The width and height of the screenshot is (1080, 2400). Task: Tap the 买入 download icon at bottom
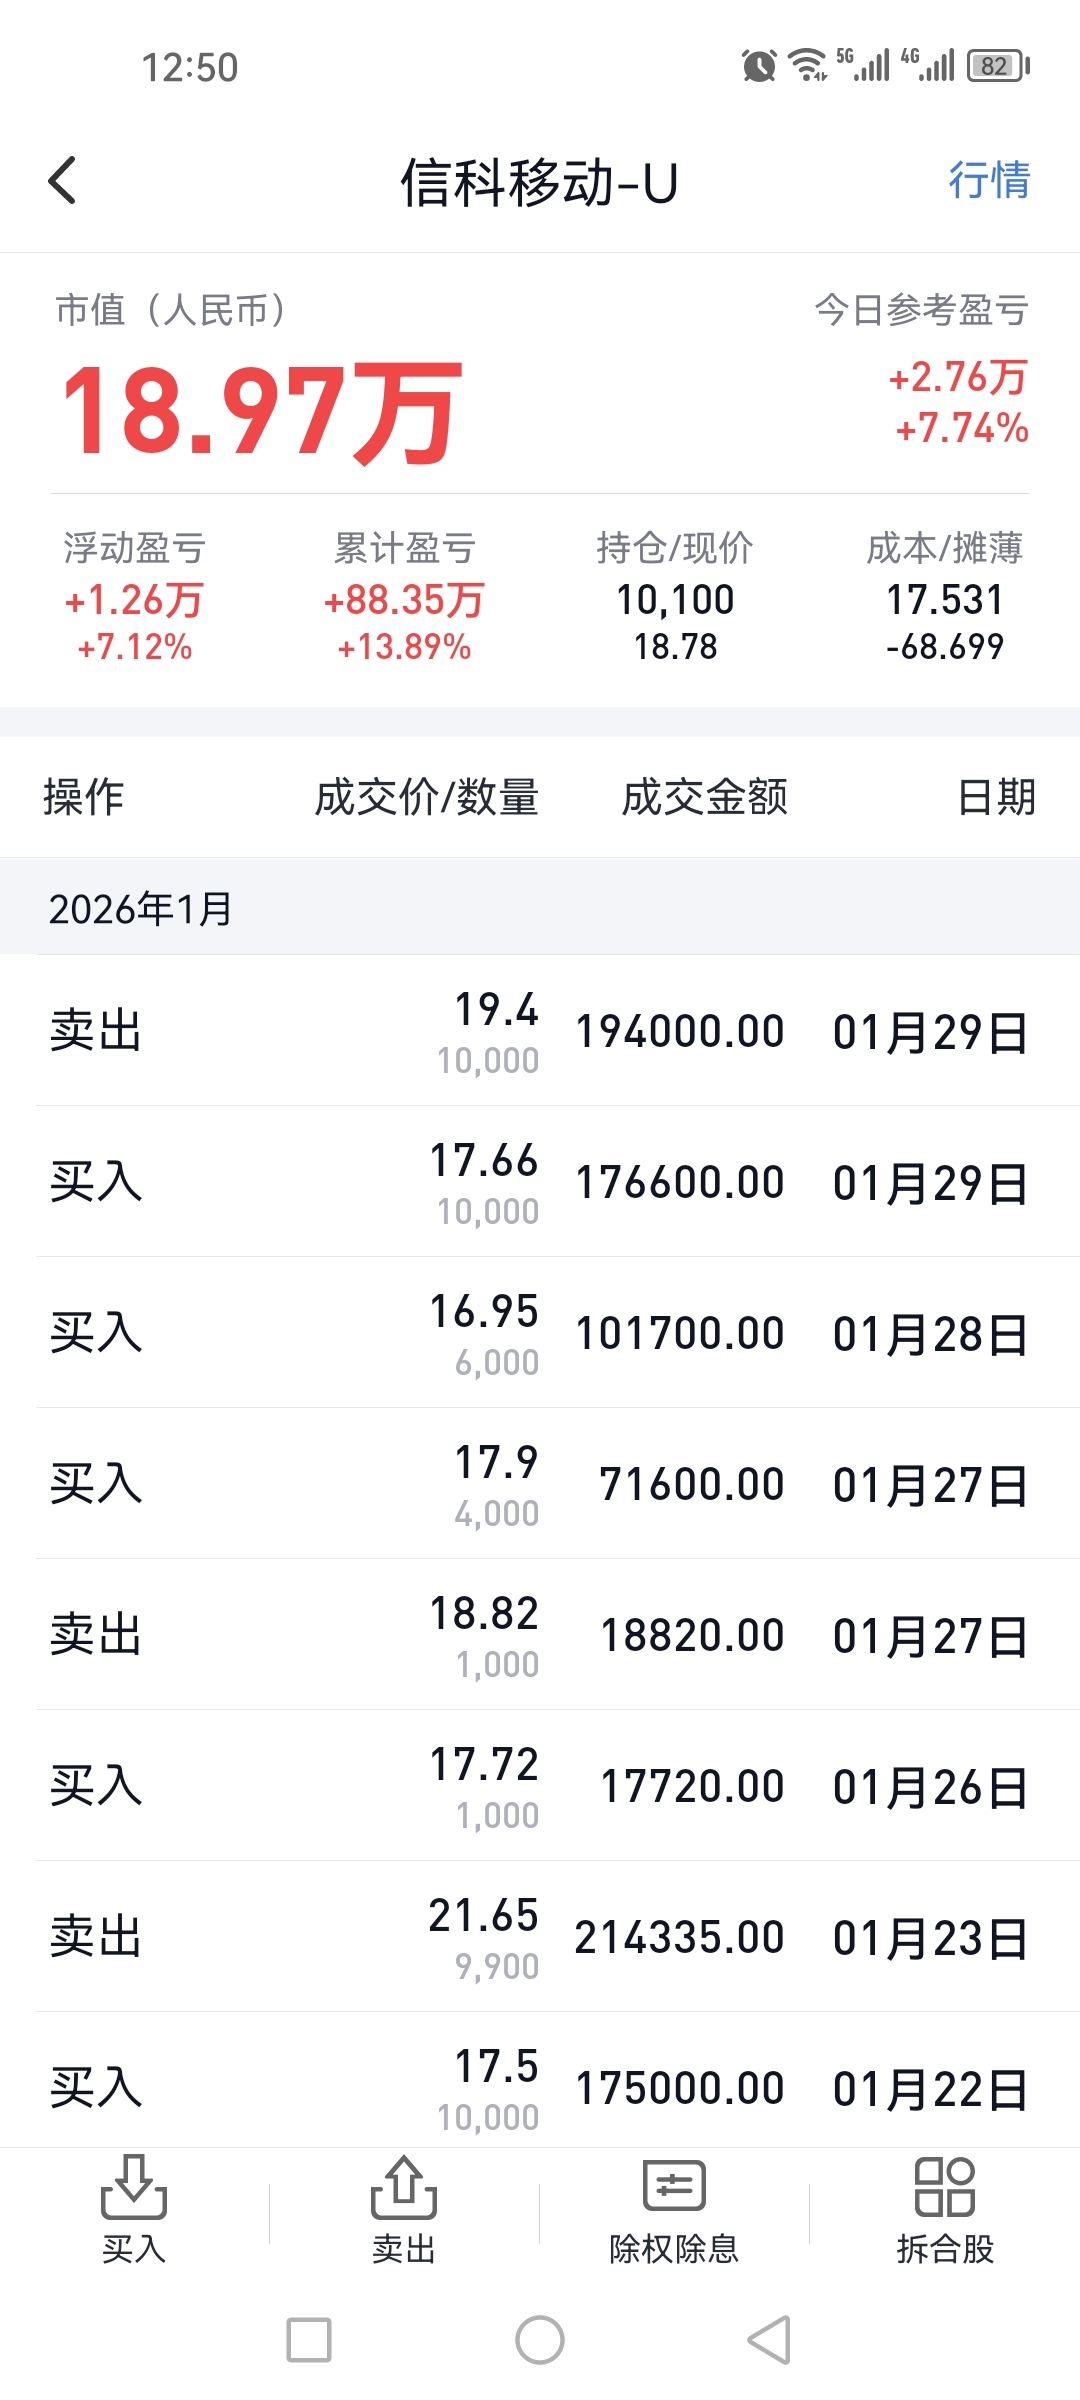coord(133,2190)
